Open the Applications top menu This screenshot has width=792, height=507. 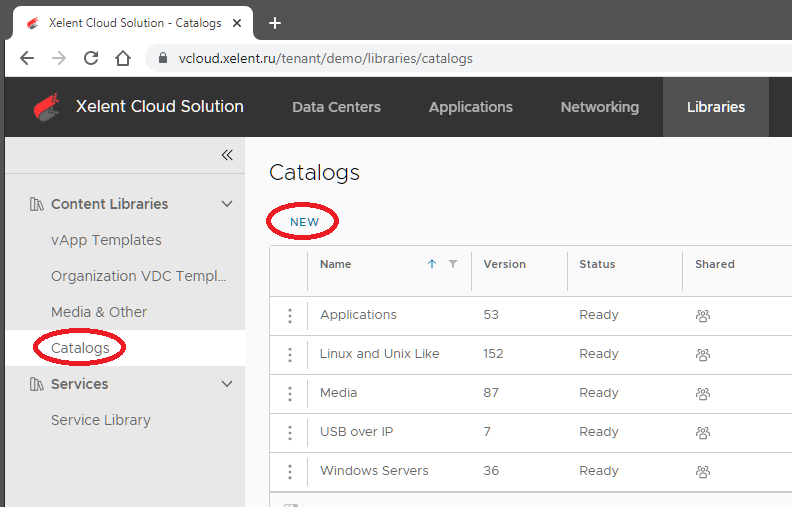click(471, 107)
